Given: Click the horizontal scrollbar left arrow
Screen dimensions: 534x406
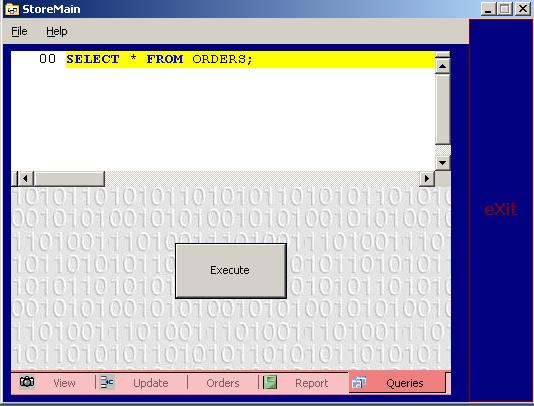Looking at the screenshot, I should 25,178.
